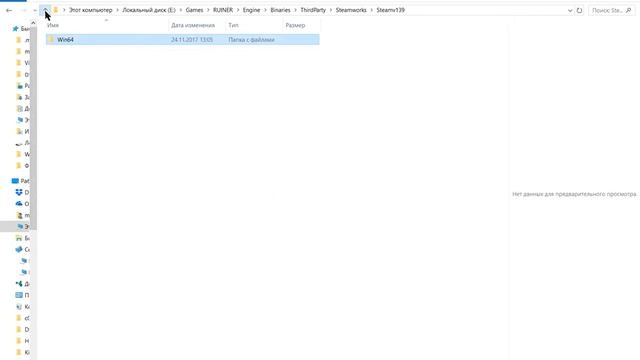Screen dimensions: 640x360
Task: Open Quick access star in navigation pane
Action: (16, 29)
